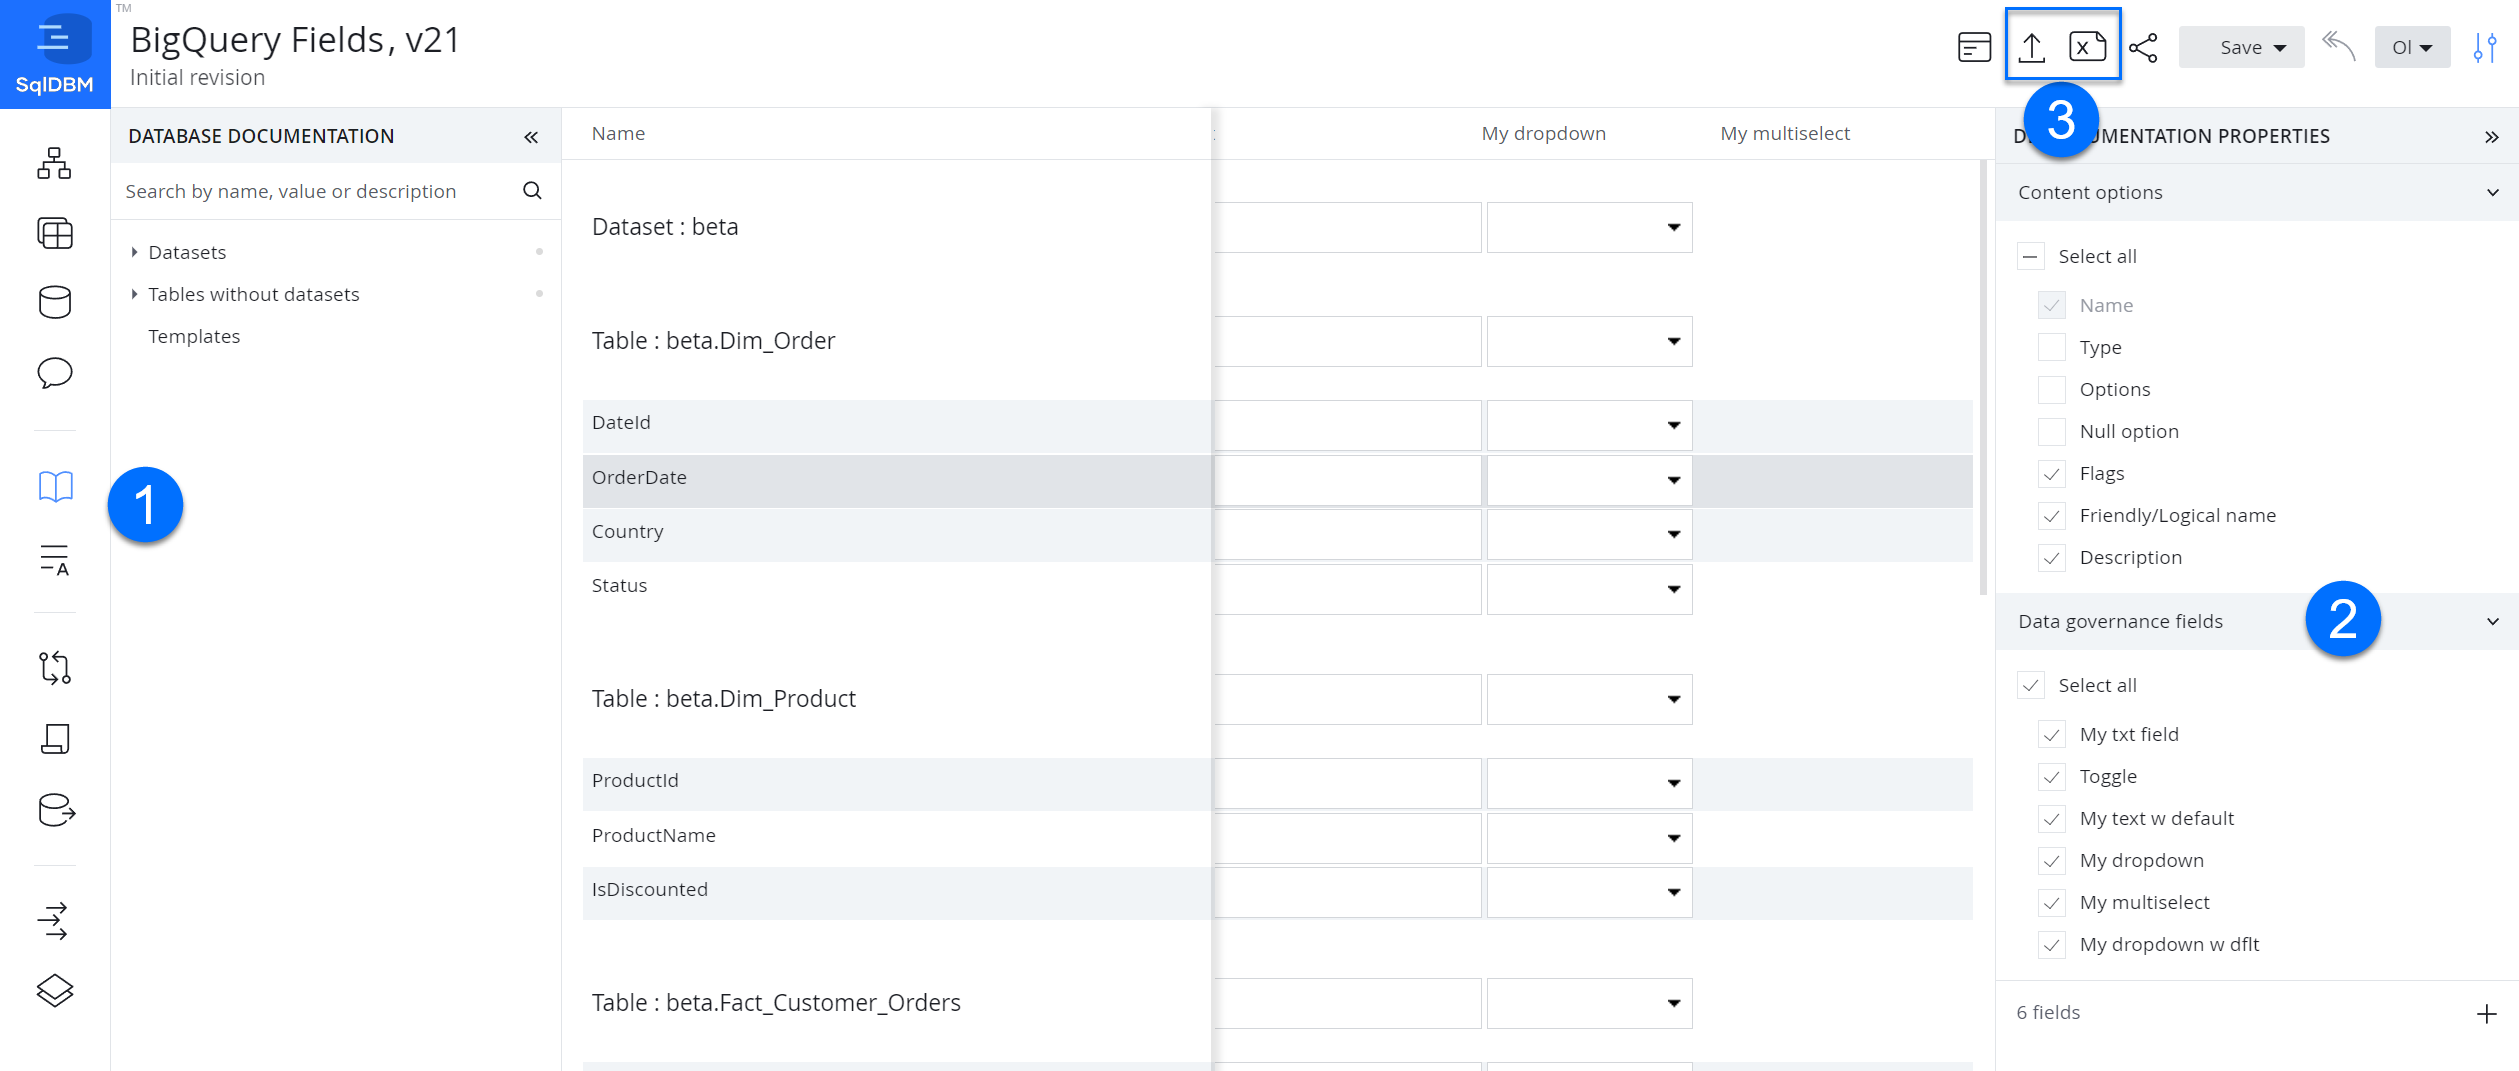Open the documentation book panel
The height and width of the screenshot is (1071, 2519).
point(55,487)
